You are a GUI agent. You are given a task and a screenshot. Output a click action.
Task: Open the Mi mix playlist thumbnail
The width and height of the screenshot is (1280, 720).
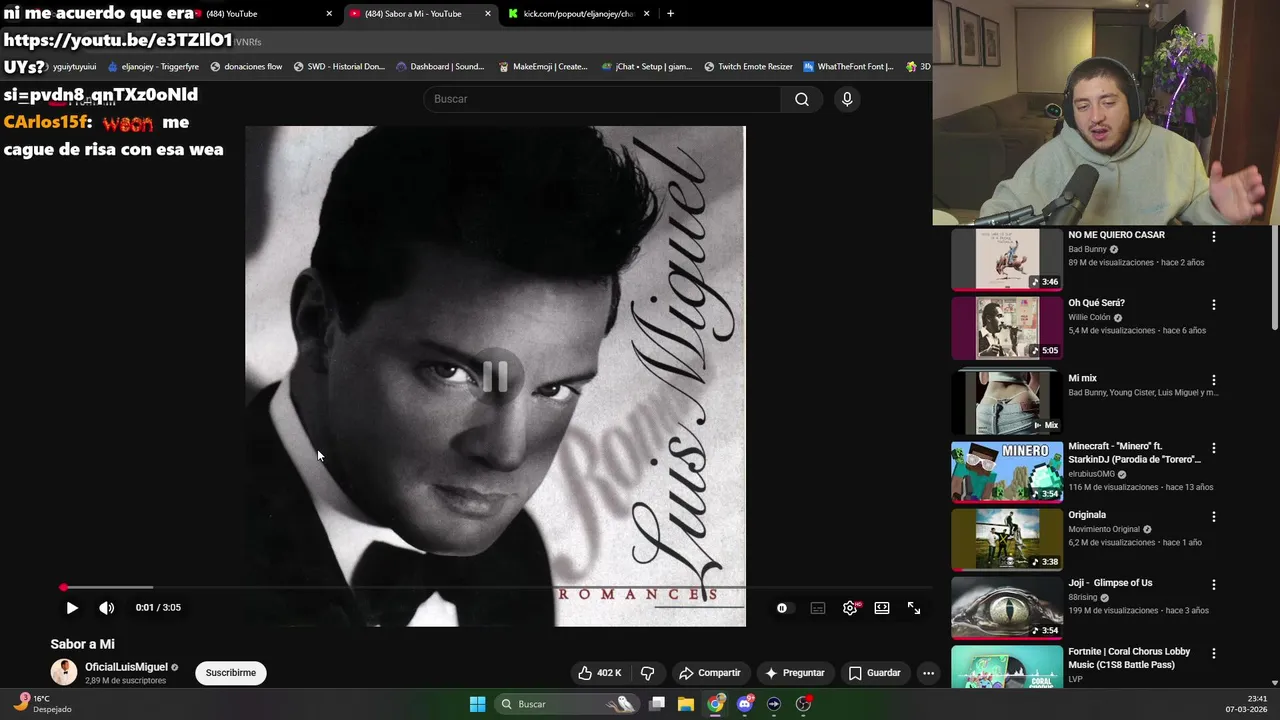pos(1007,401)
